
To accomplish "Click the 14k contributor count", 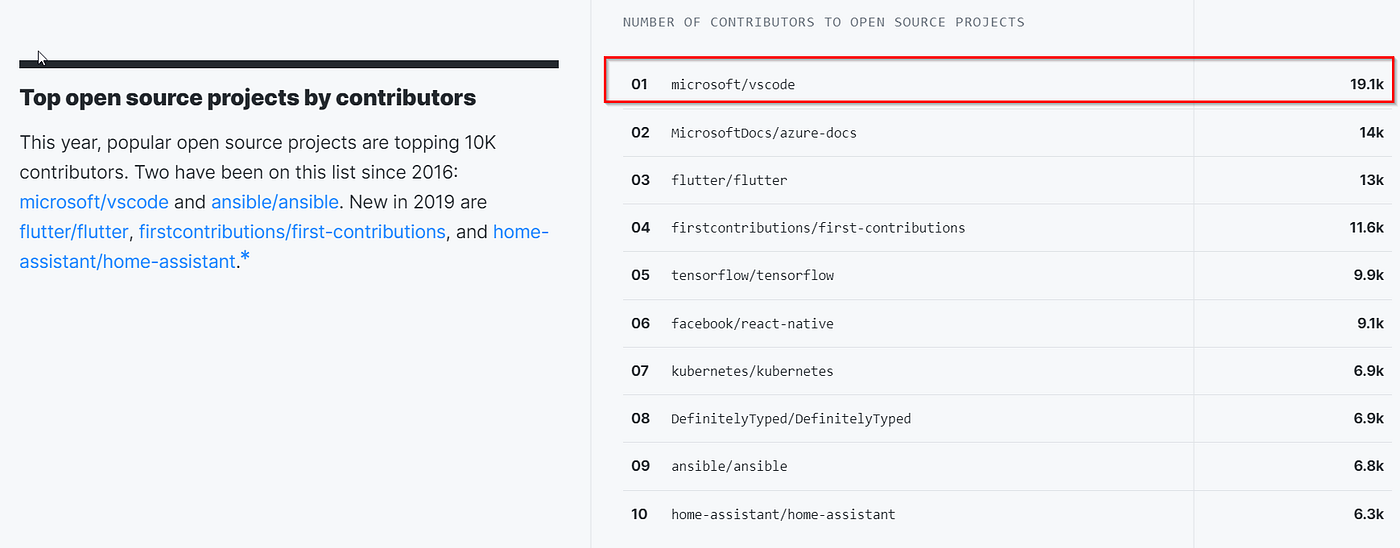I will coord(1371,133).
